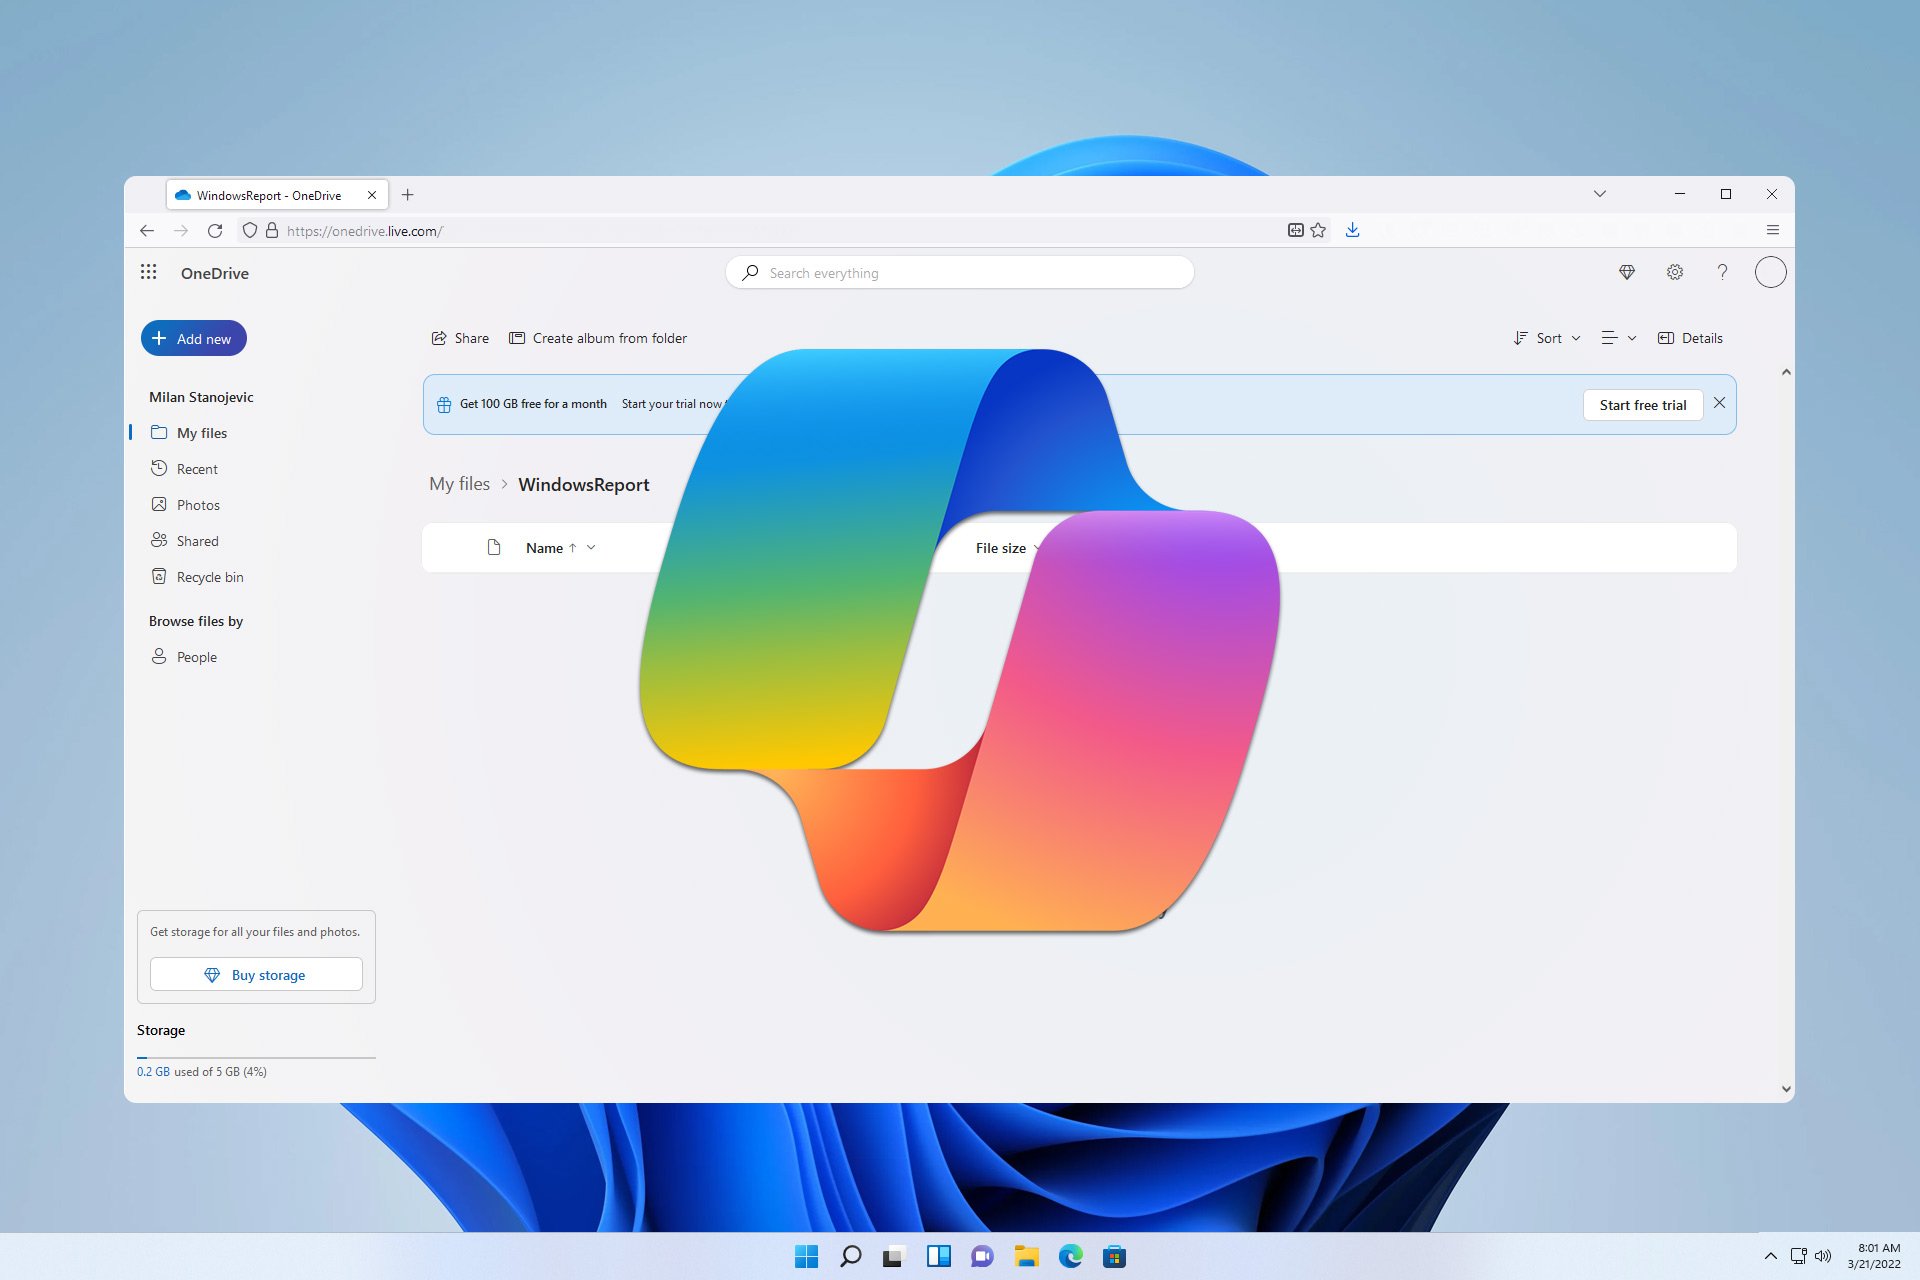The image size is (1920, 1280).
Task: Click Create album from folder icon
Action: tap(516, 337)
